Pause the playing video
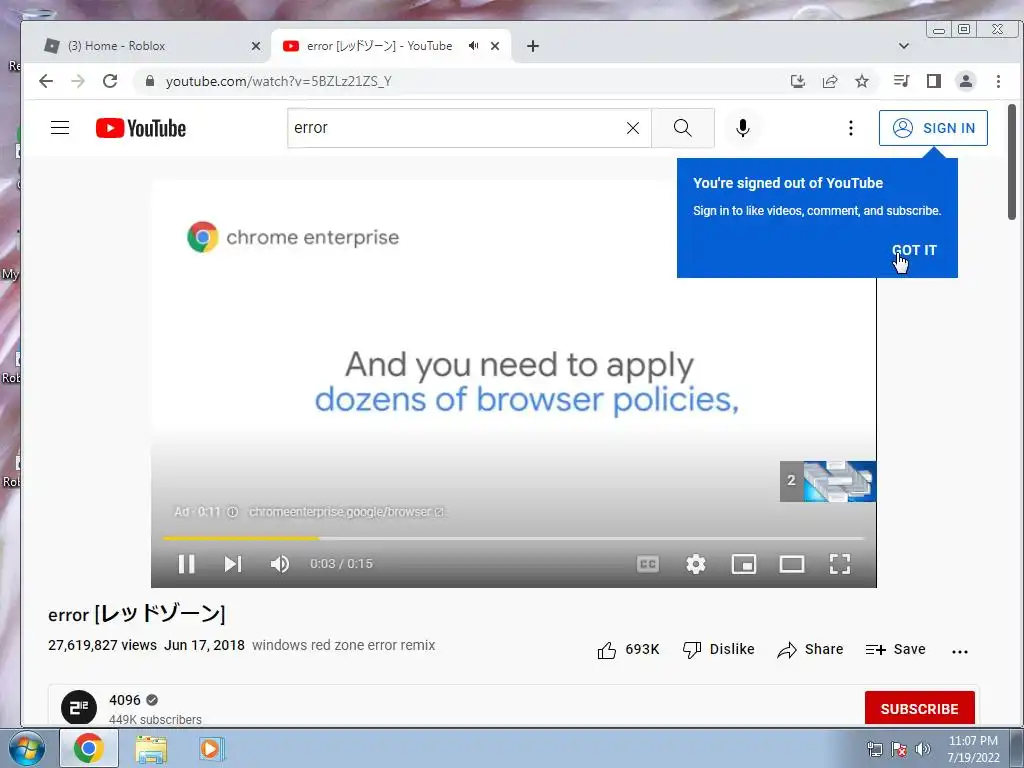This screenshot has height=768, width=1024. pos(186,564)
